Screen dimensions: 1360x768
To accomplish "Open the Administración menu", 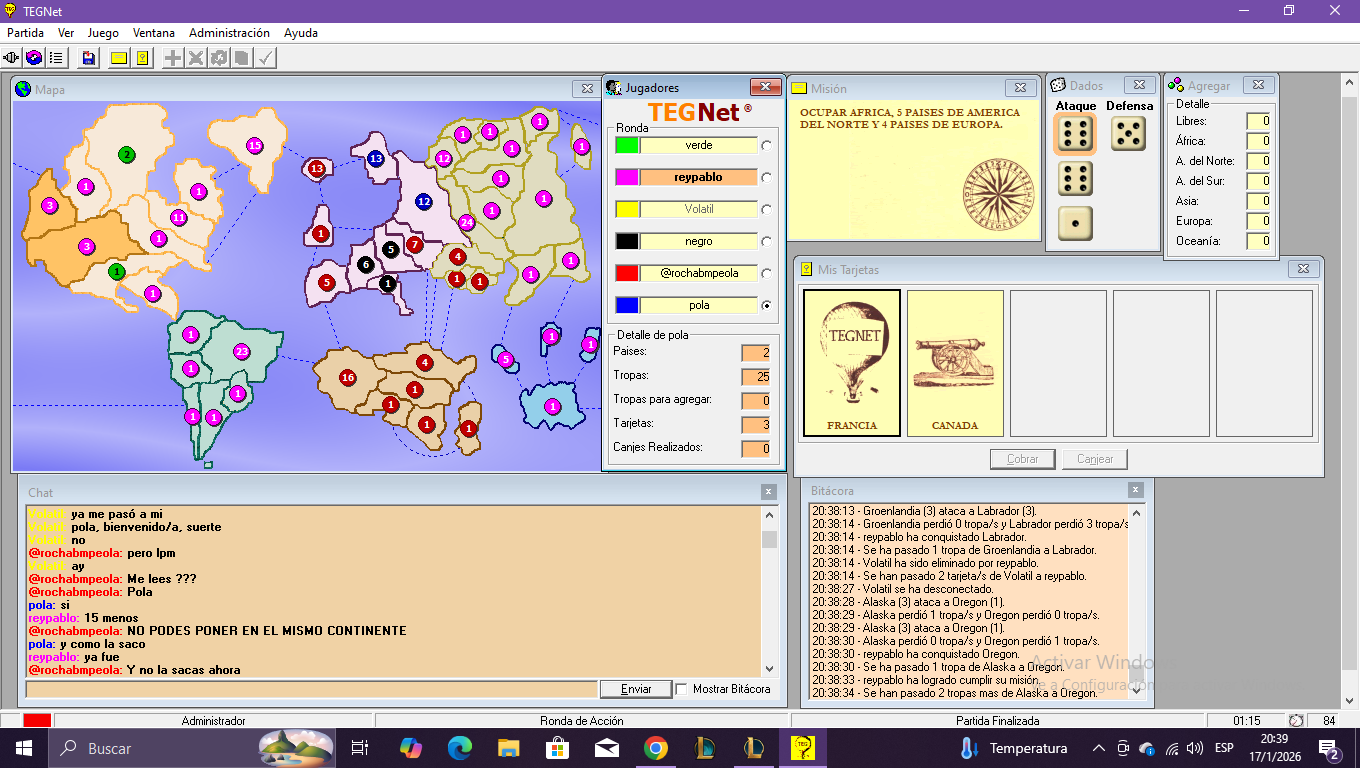I will (x=229, y=33).
